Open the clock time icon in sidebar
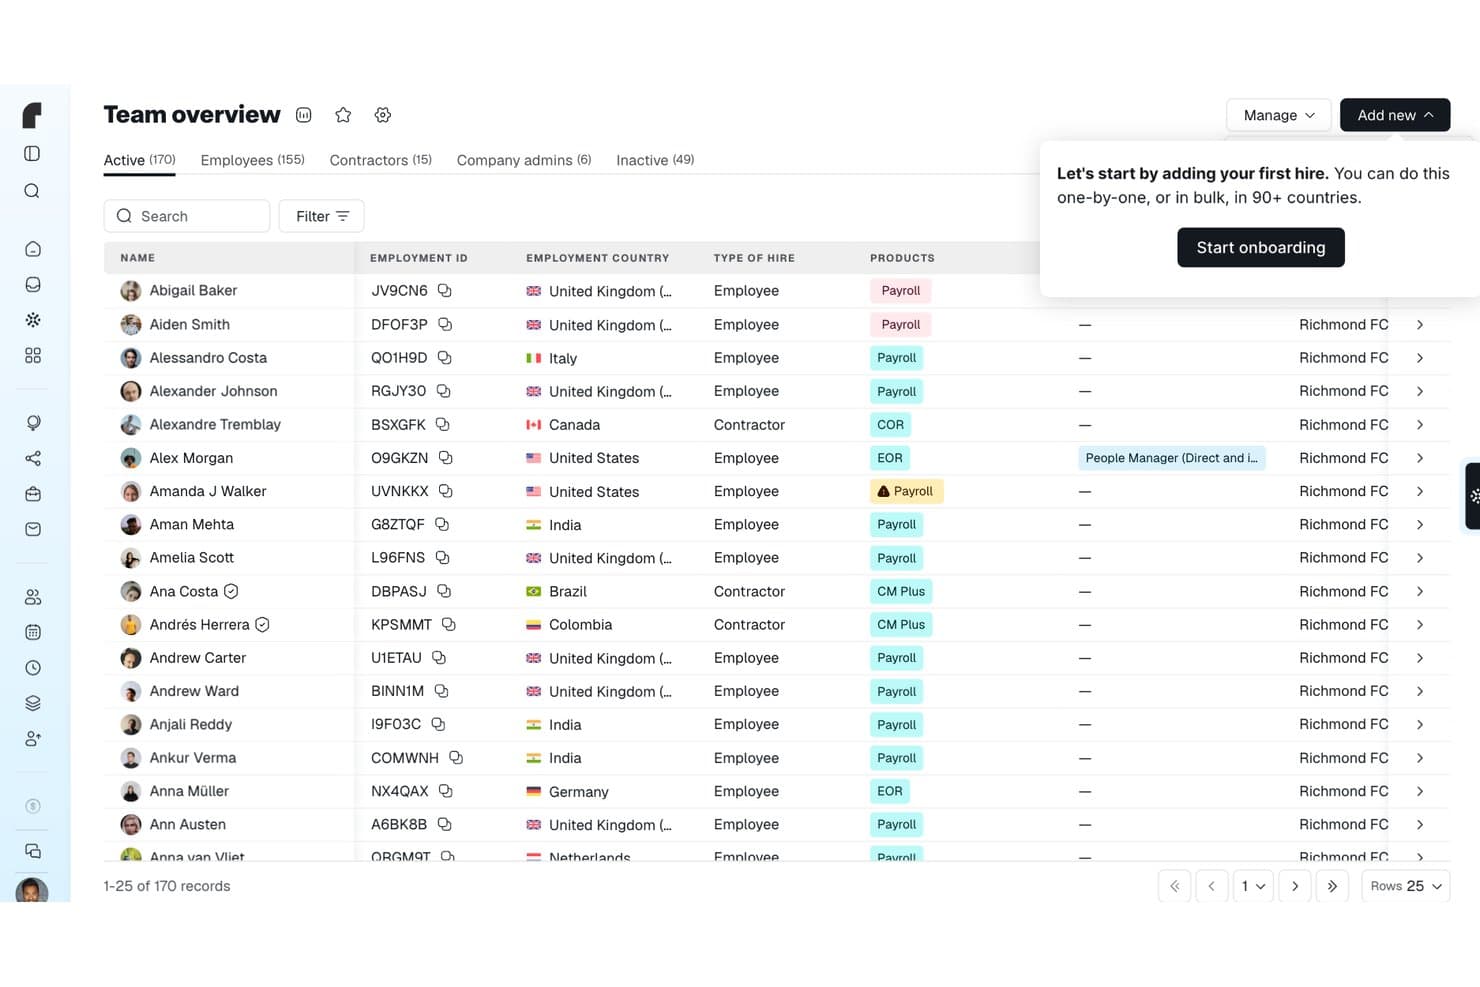 pyautogui.click(x=33, y=668)
